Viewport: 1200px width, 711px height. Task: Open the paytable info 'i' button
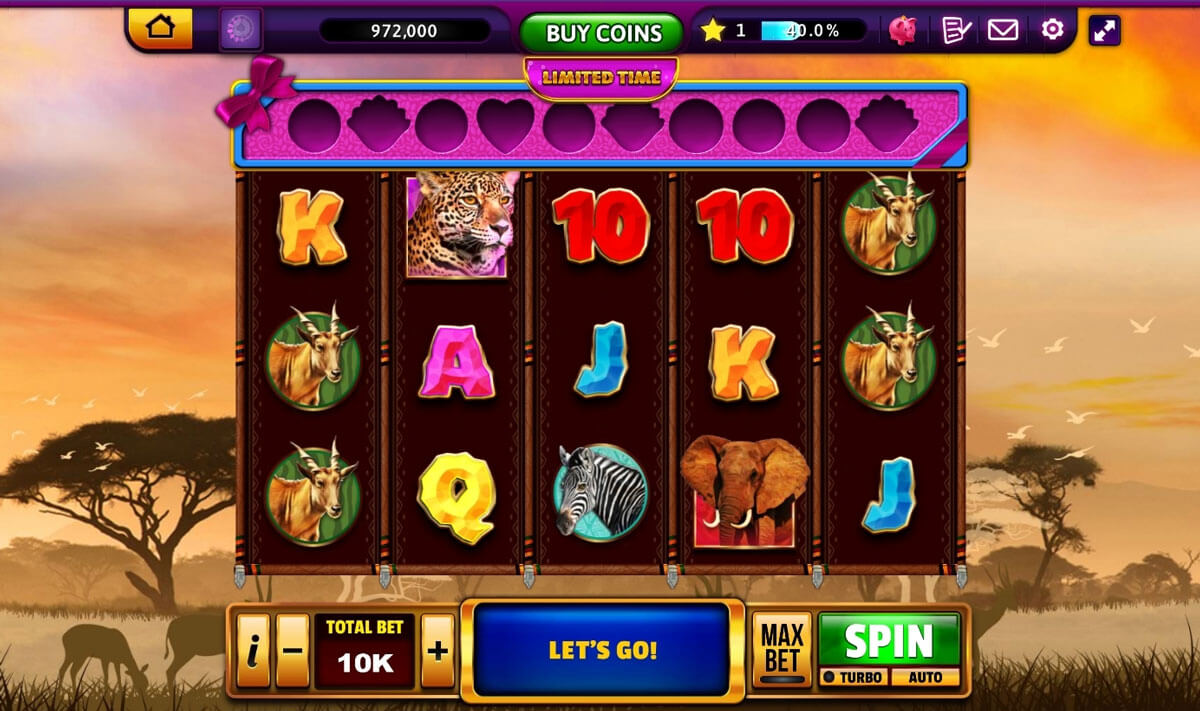tap(253, 651)
